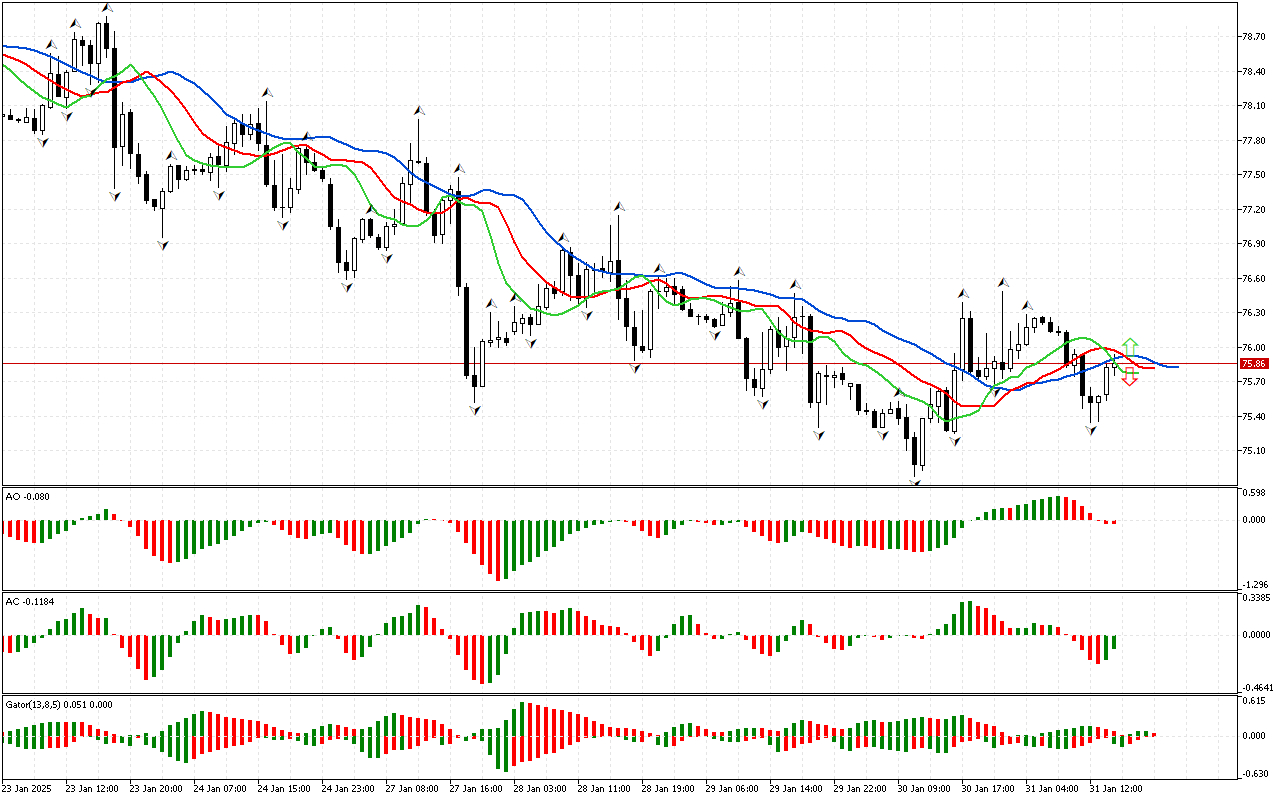Click the 78.70 price scale label
The height and width of the screenshot is (800, 1280).
tap(1254, 37)
